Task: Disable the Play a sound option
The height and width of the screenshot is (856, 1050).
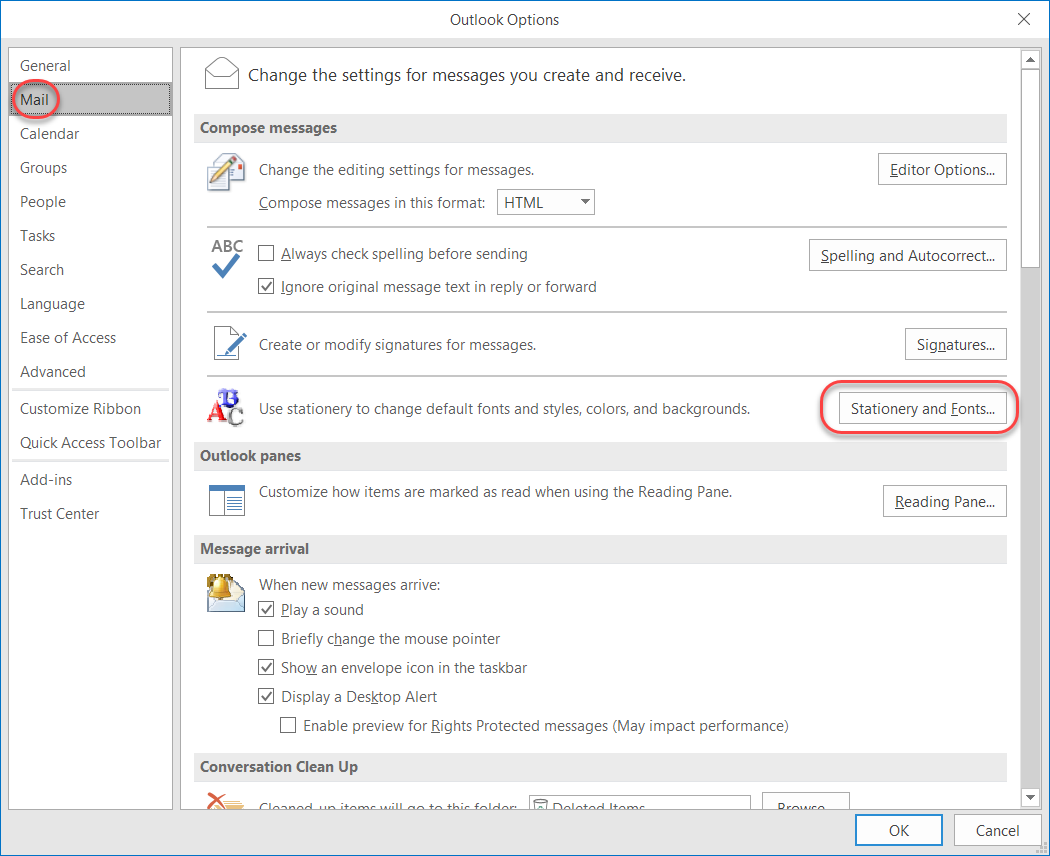Action: (266, 609)
